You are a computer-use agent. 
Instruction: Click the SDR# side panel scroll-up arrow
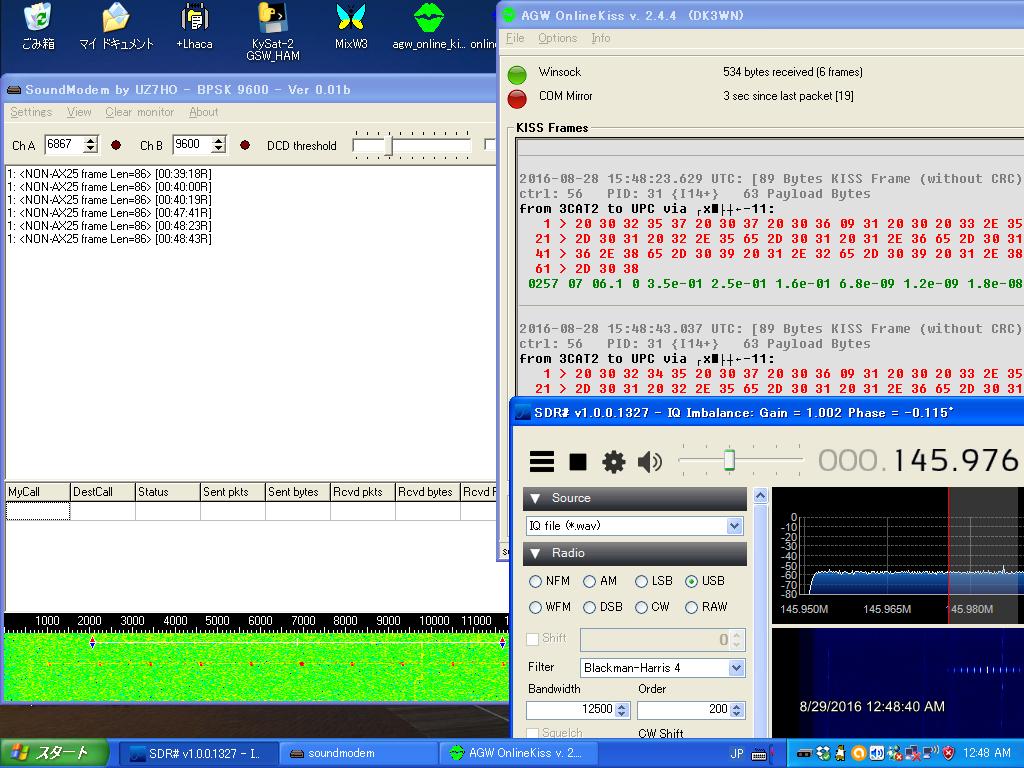point(760,496)
